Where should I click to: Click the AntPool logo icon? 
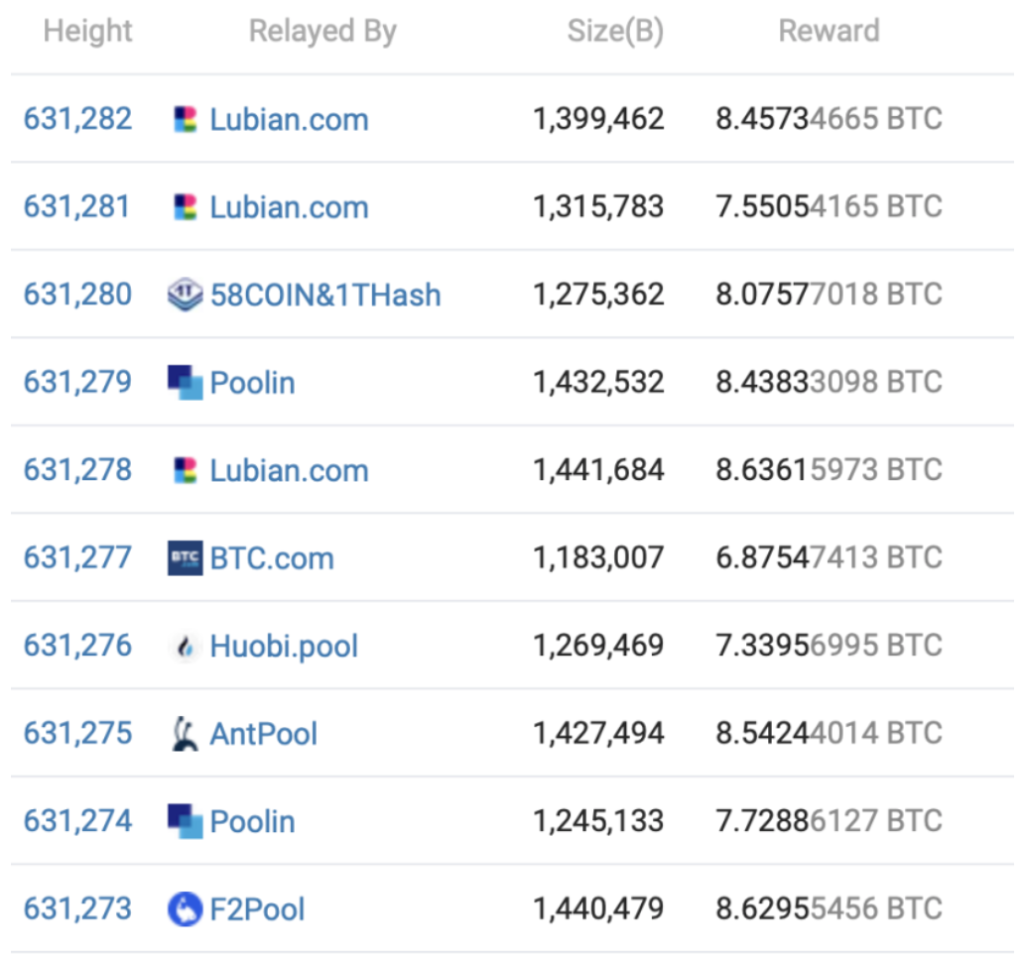(x=185, y=734)
